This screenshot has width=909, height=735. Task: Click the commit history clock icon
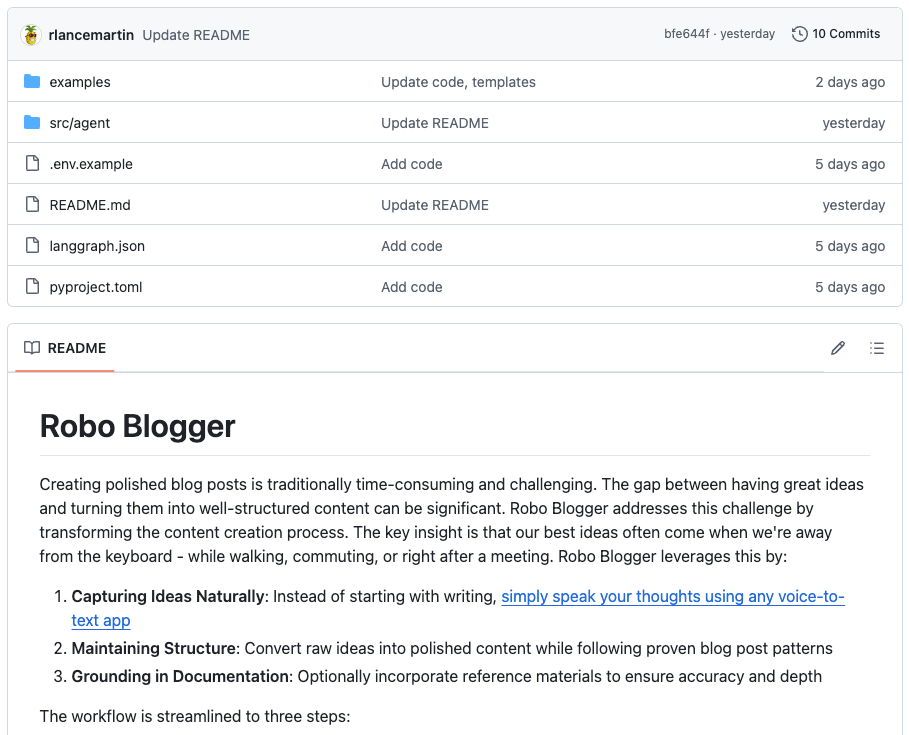(x=799, y=34)
